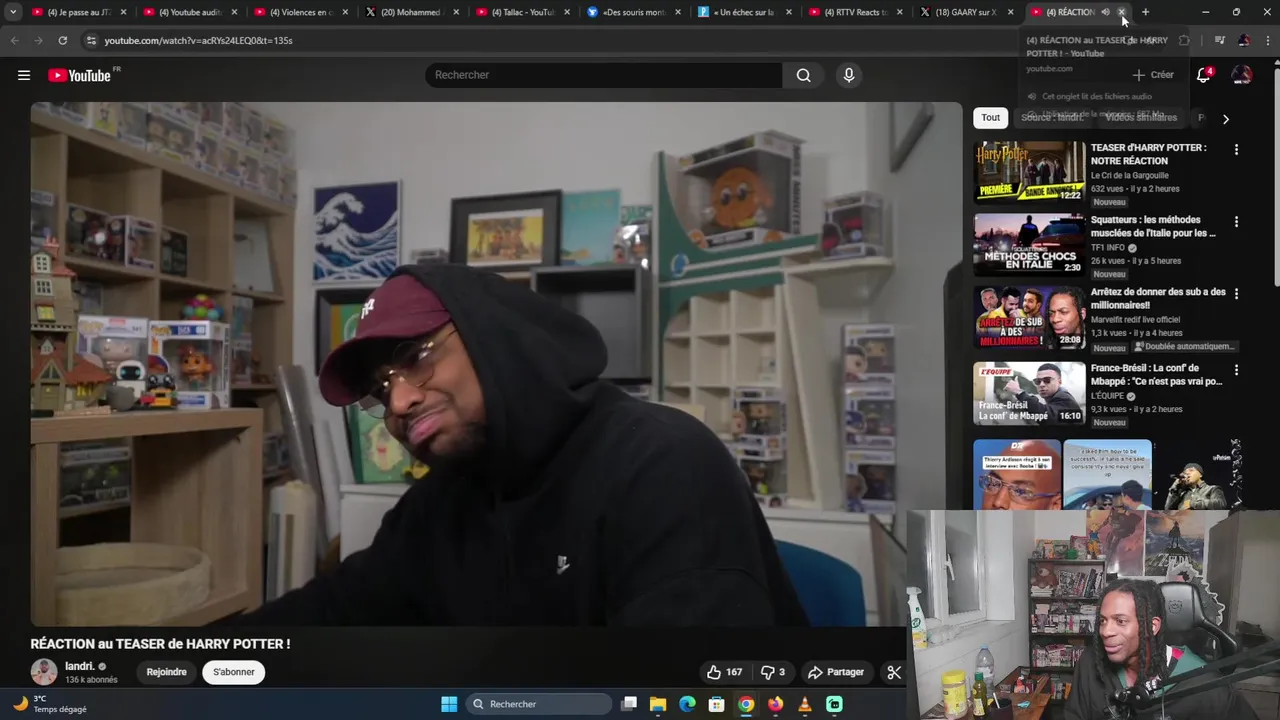Click the Rejoindre membership button
Viewport: 1280px width, 720px height.
pyautogui.click(x=167, y=672)
